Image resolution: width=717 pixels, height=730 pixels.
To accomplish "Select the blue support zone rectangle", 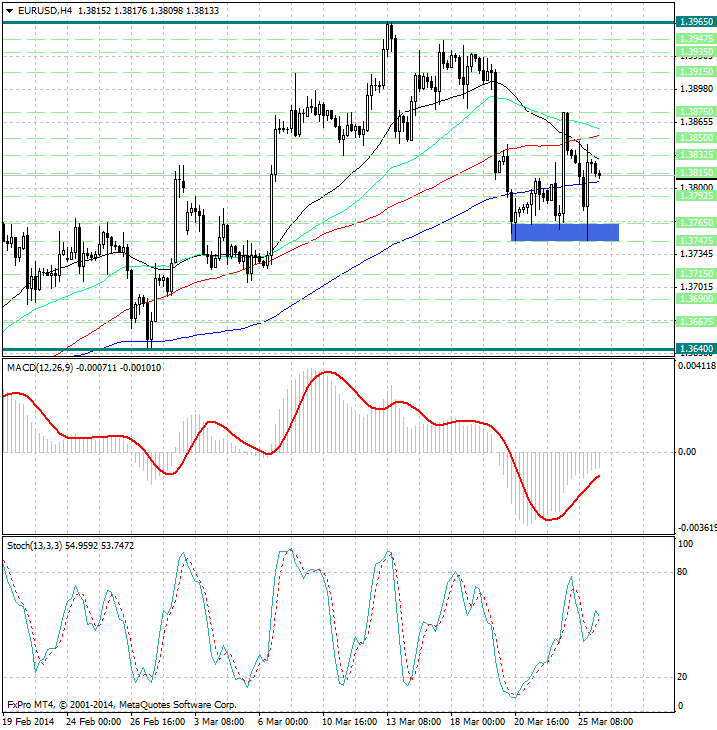I will click(x=565, y=232).
